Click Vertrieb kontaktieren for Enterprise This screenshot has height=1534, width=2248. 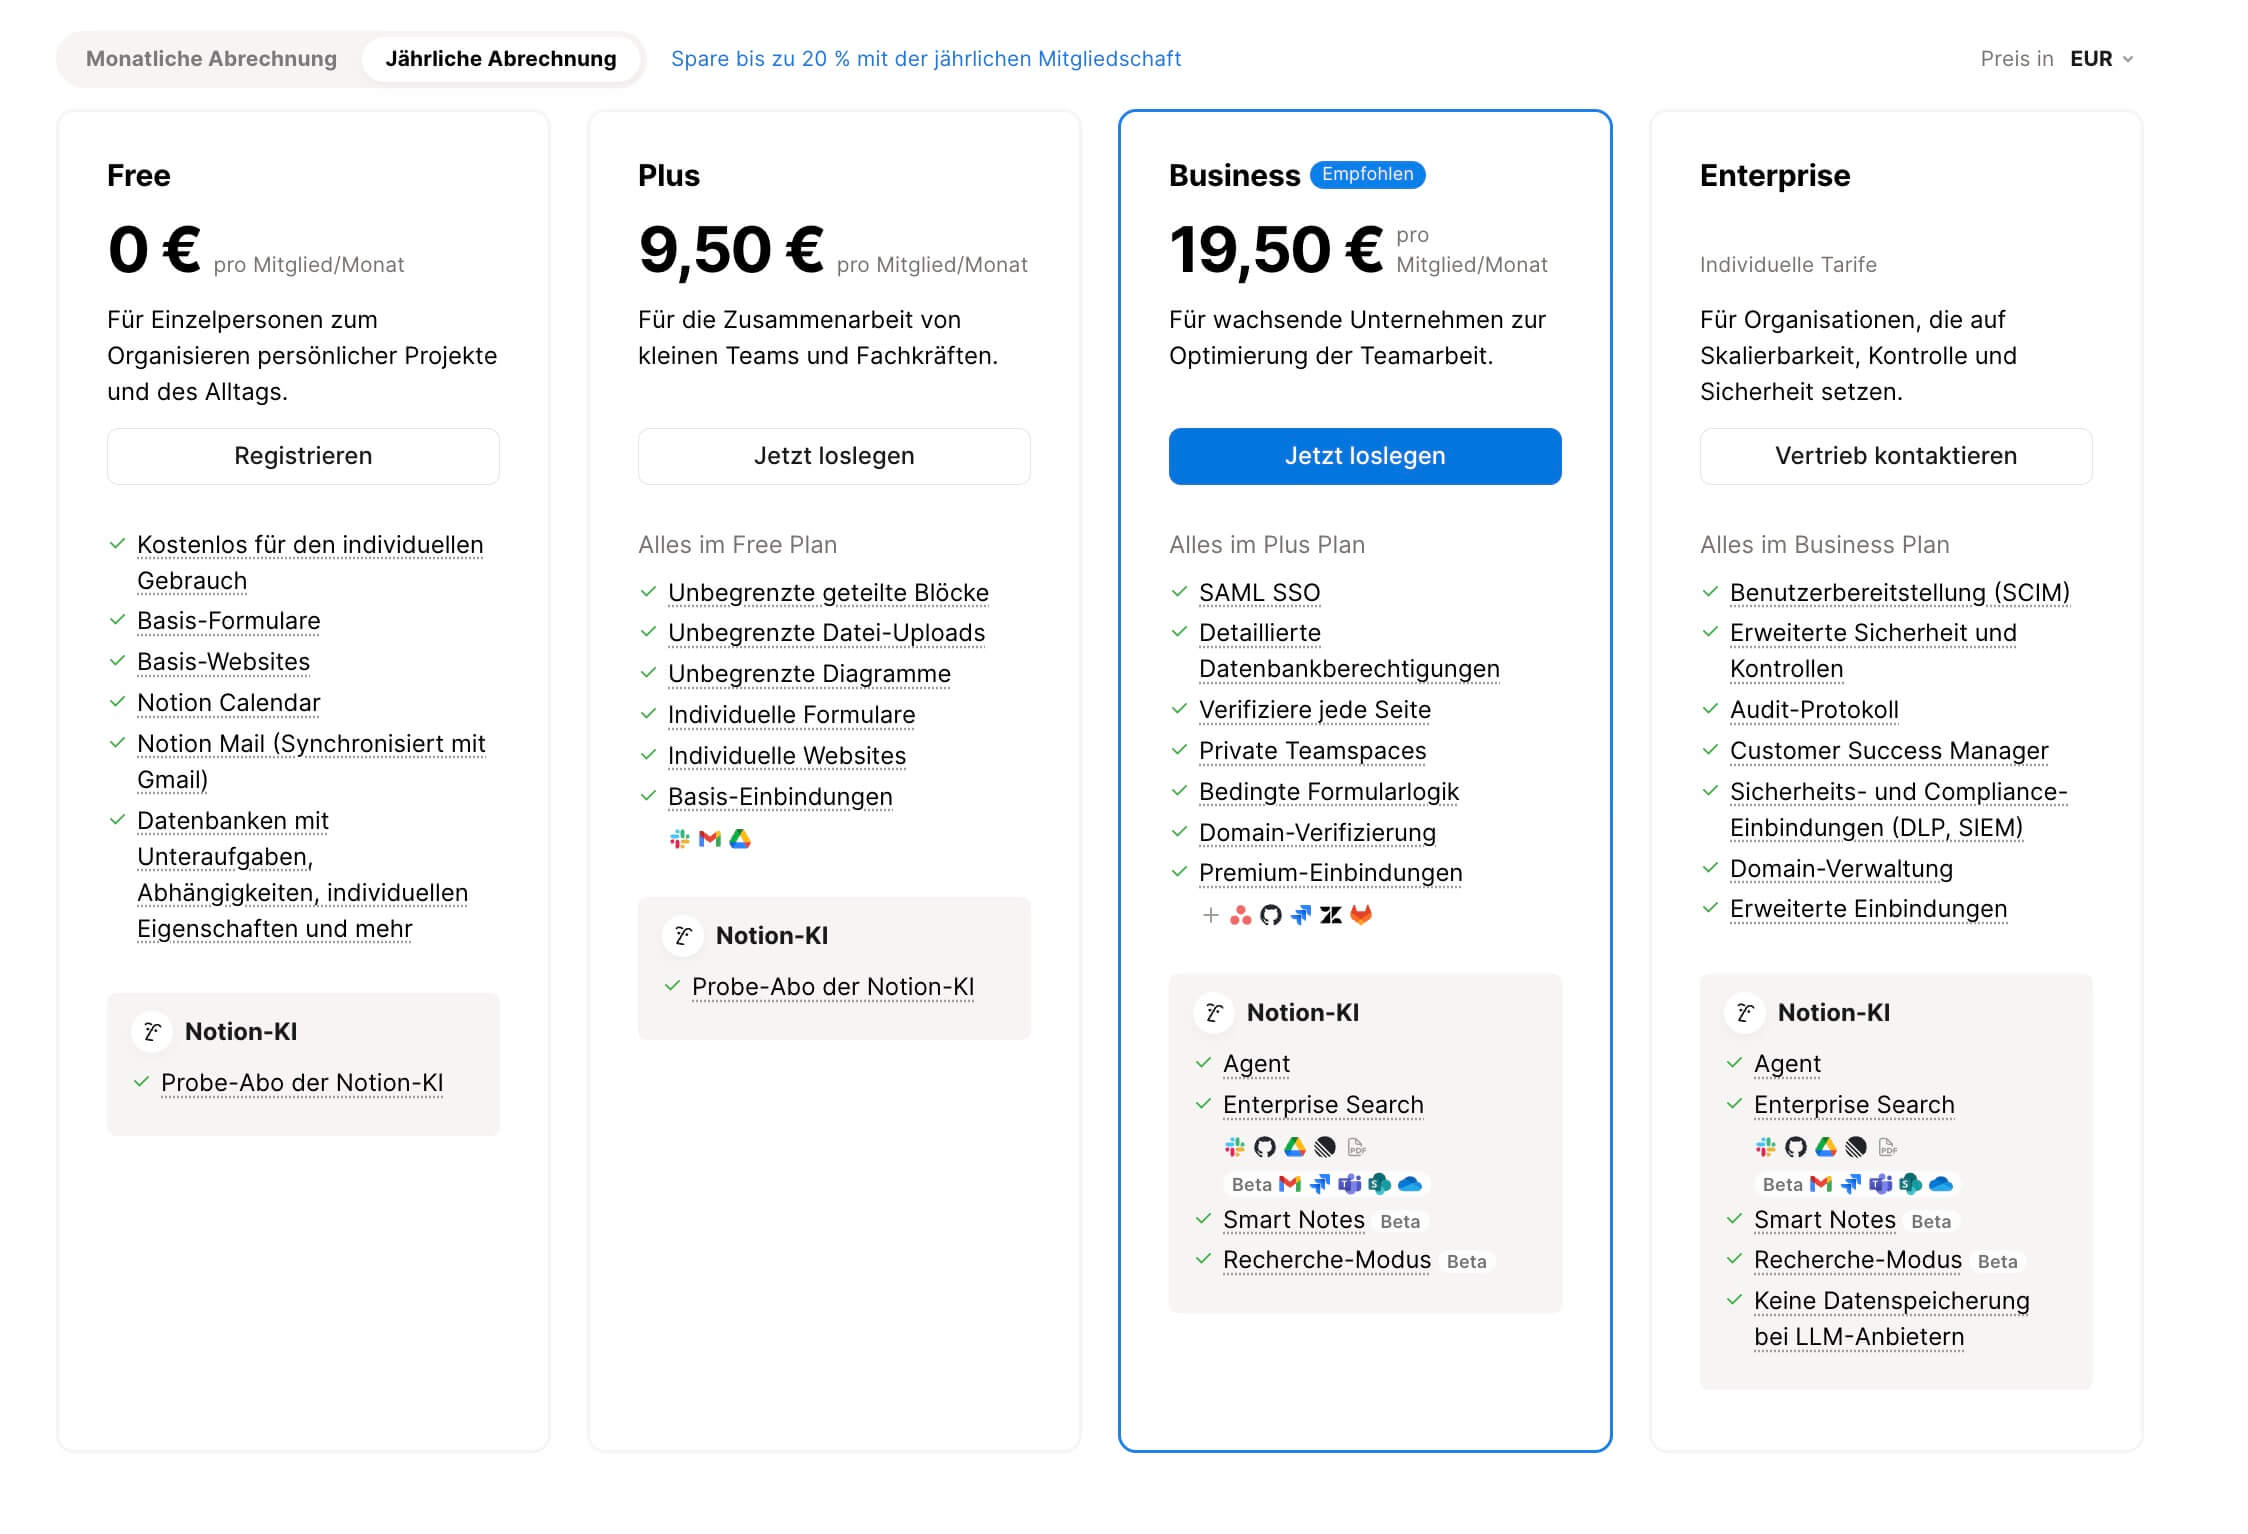(x=1895, y=456)
